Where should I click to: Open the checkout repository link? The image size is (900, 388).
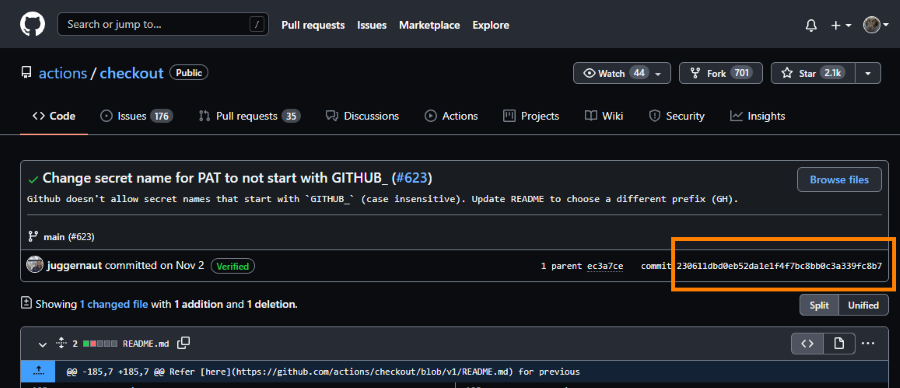click(131, 73)
